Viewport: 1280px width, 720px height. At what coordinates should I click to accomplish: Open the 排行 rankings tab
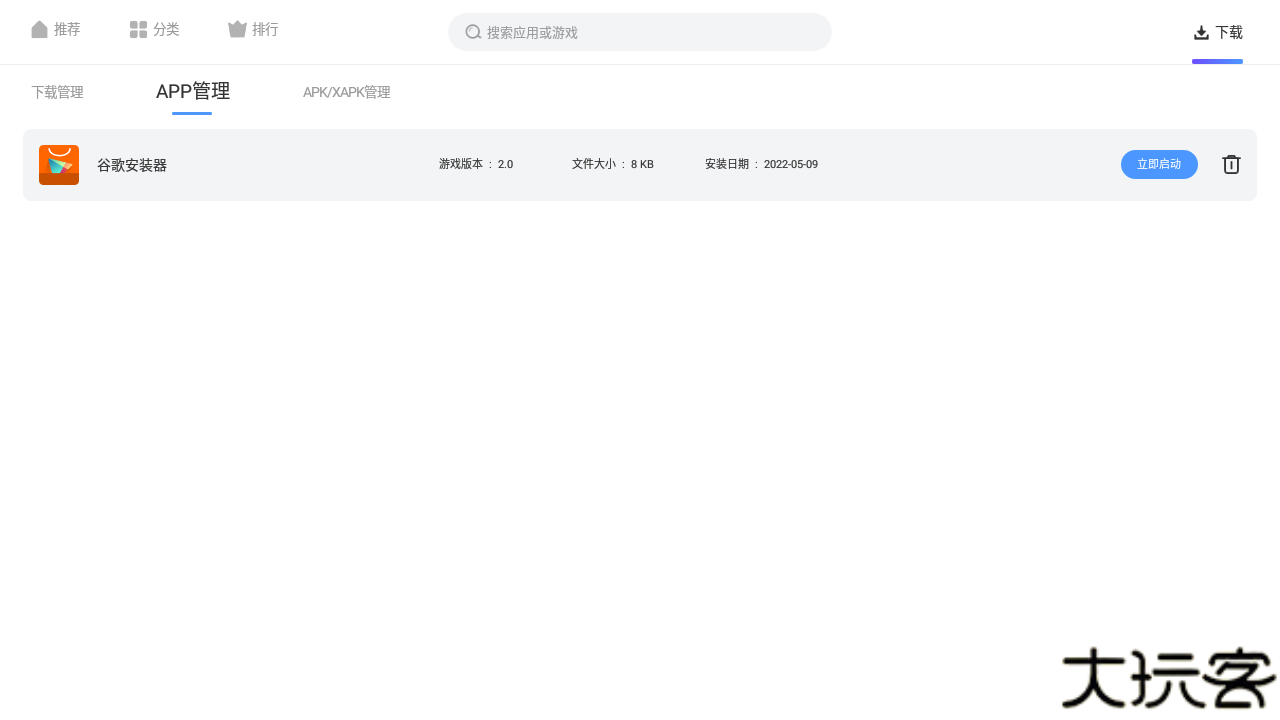(x=253, y=30)
